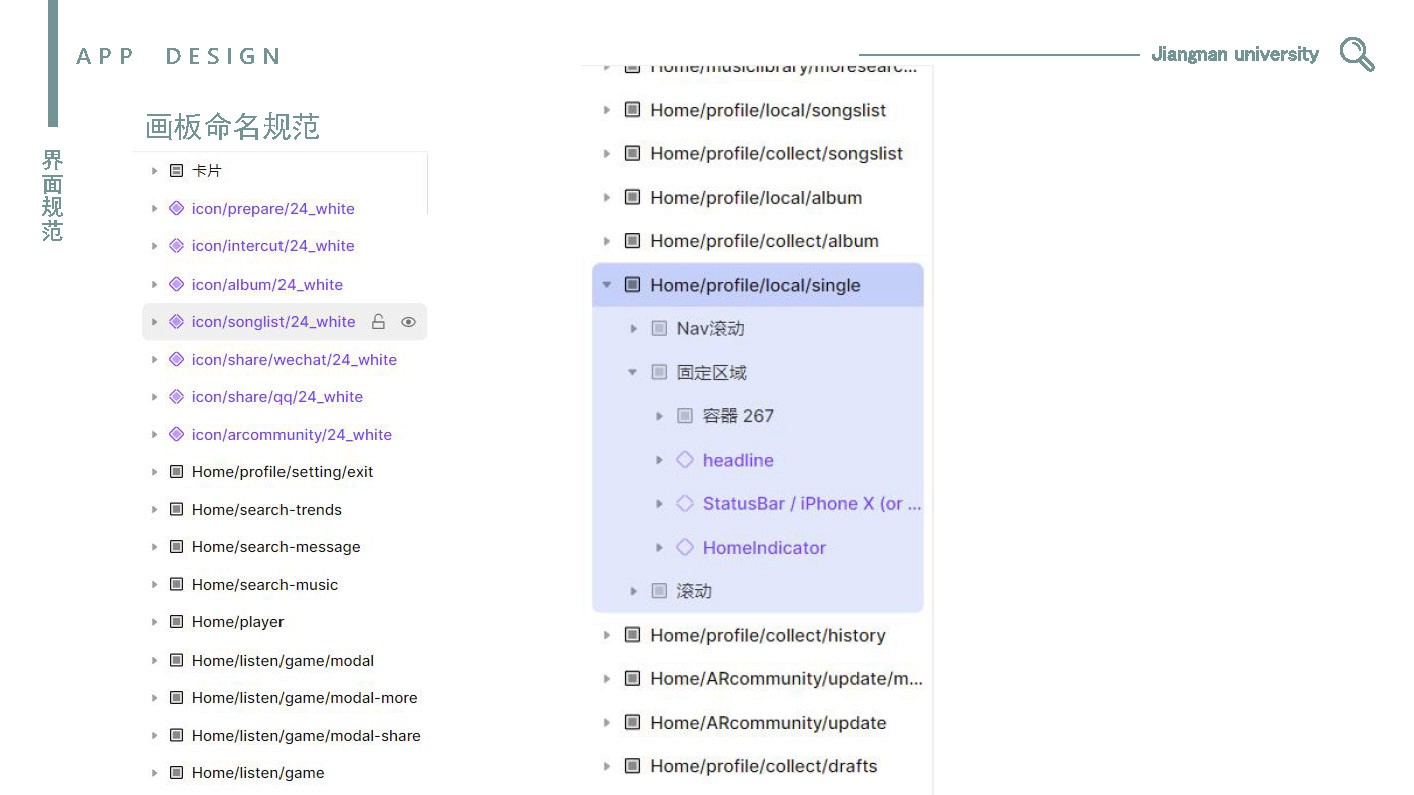
Task: Click artboard icon of Home/search-trends
Action: (176, 509)
